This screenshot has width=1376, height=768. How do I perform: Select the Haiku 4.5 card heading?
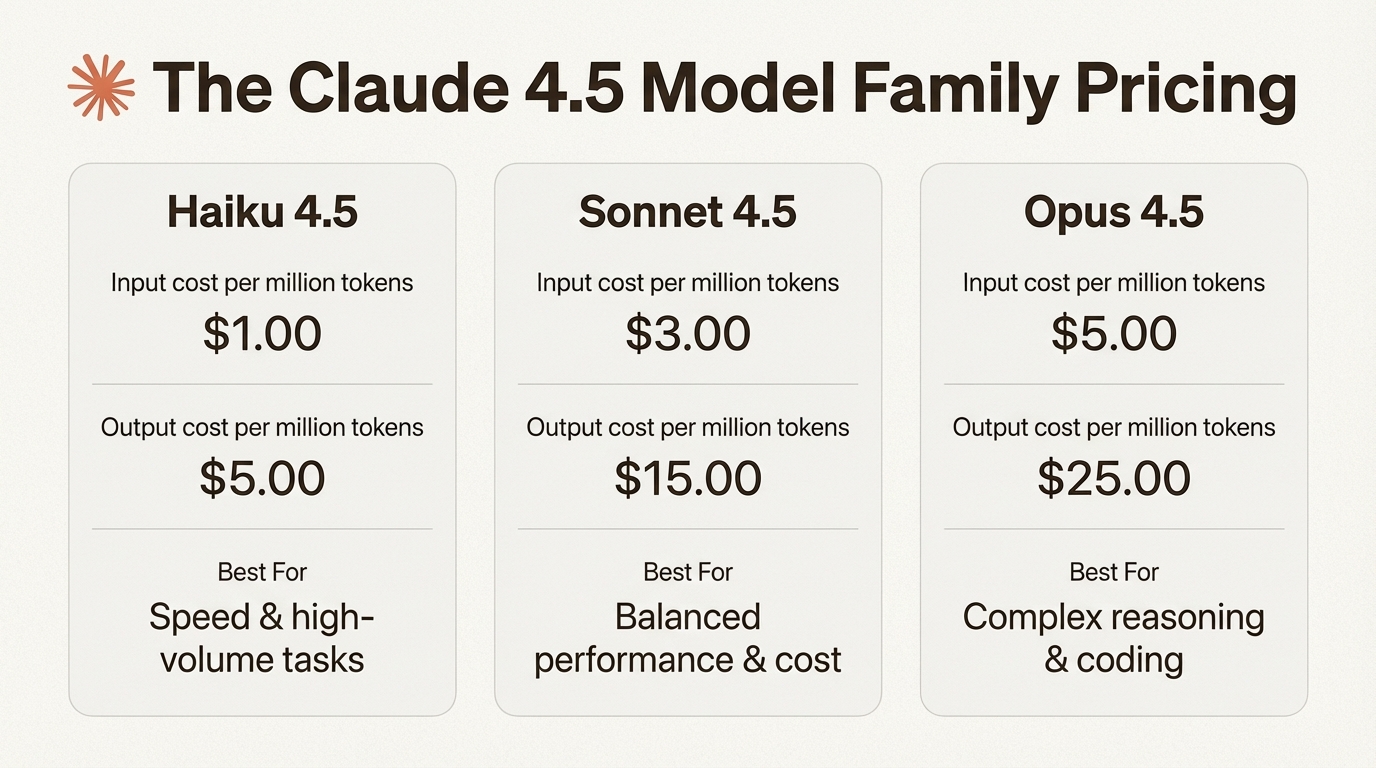[x=262, y=212]
